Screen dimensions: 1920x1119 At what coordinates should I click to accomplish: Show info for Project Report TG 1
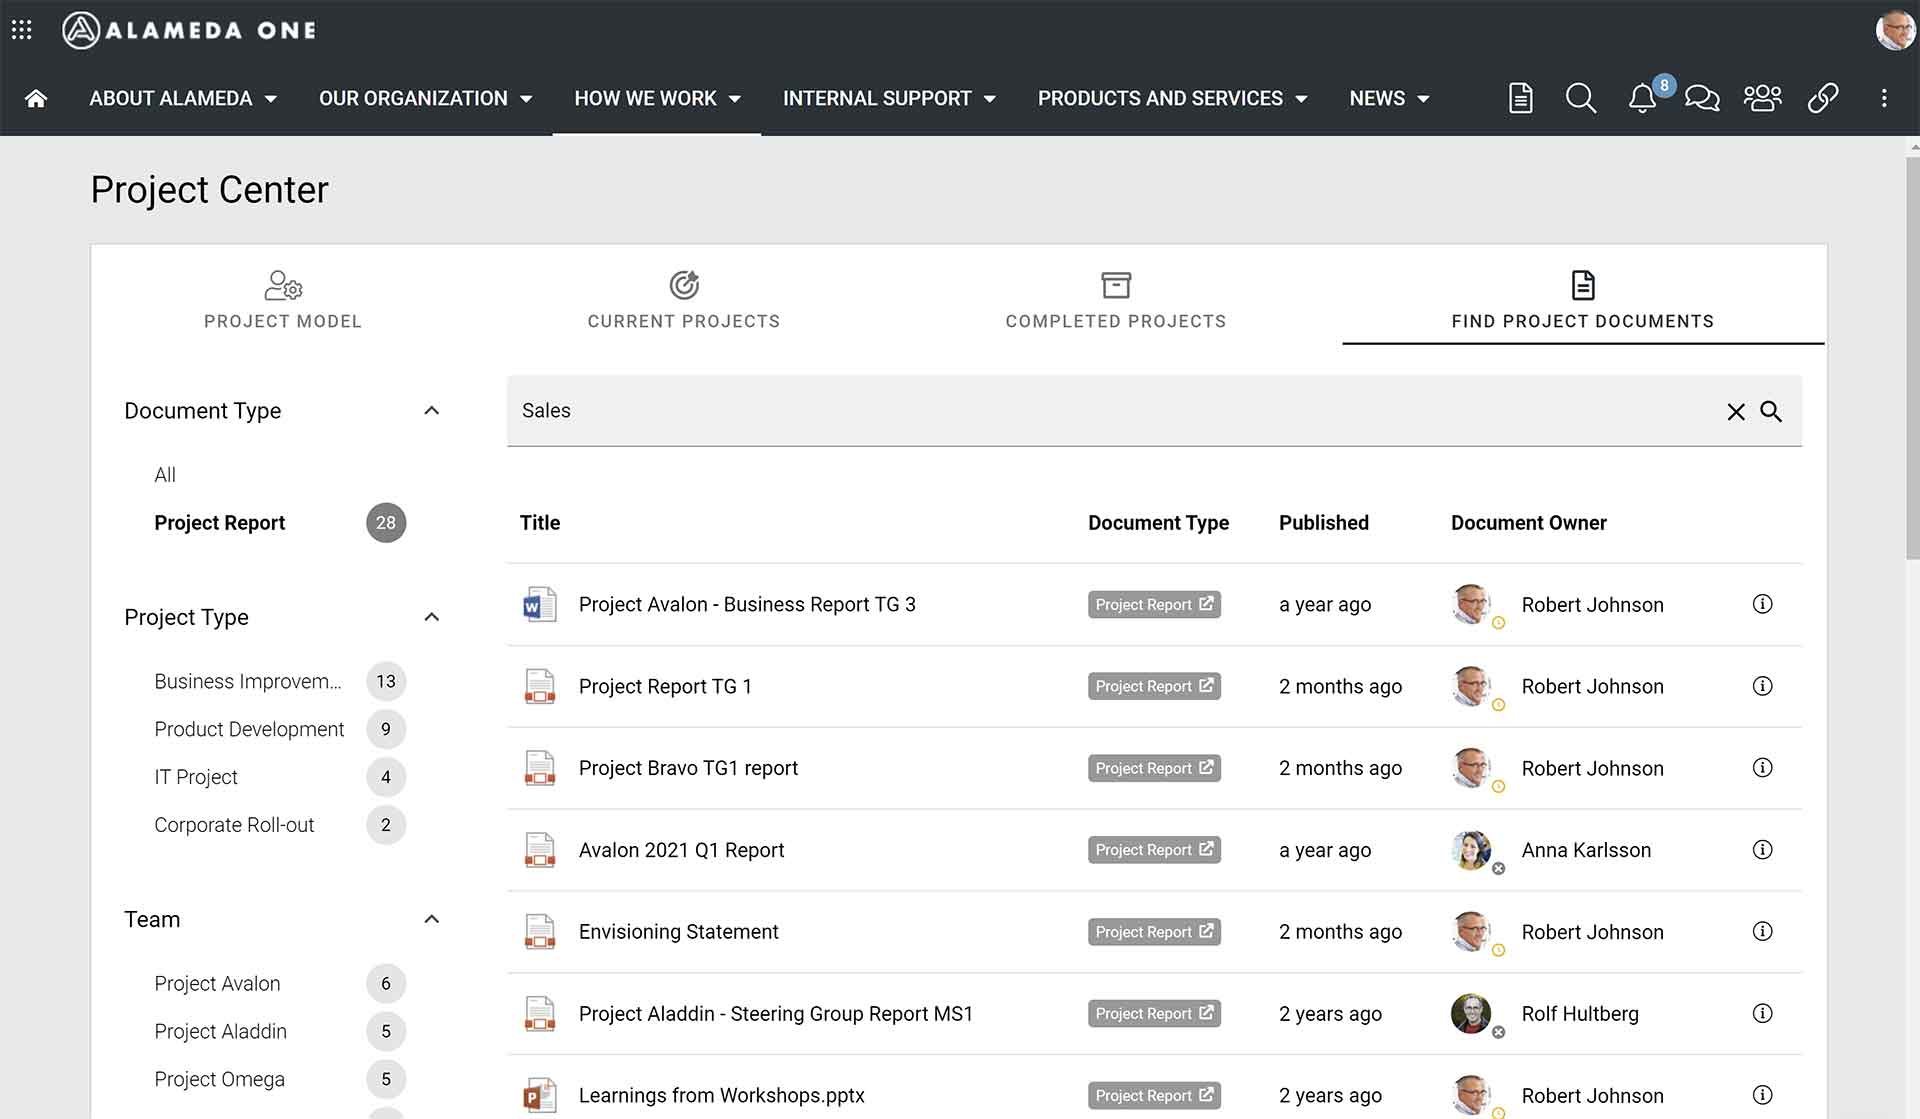[1762, 686]
